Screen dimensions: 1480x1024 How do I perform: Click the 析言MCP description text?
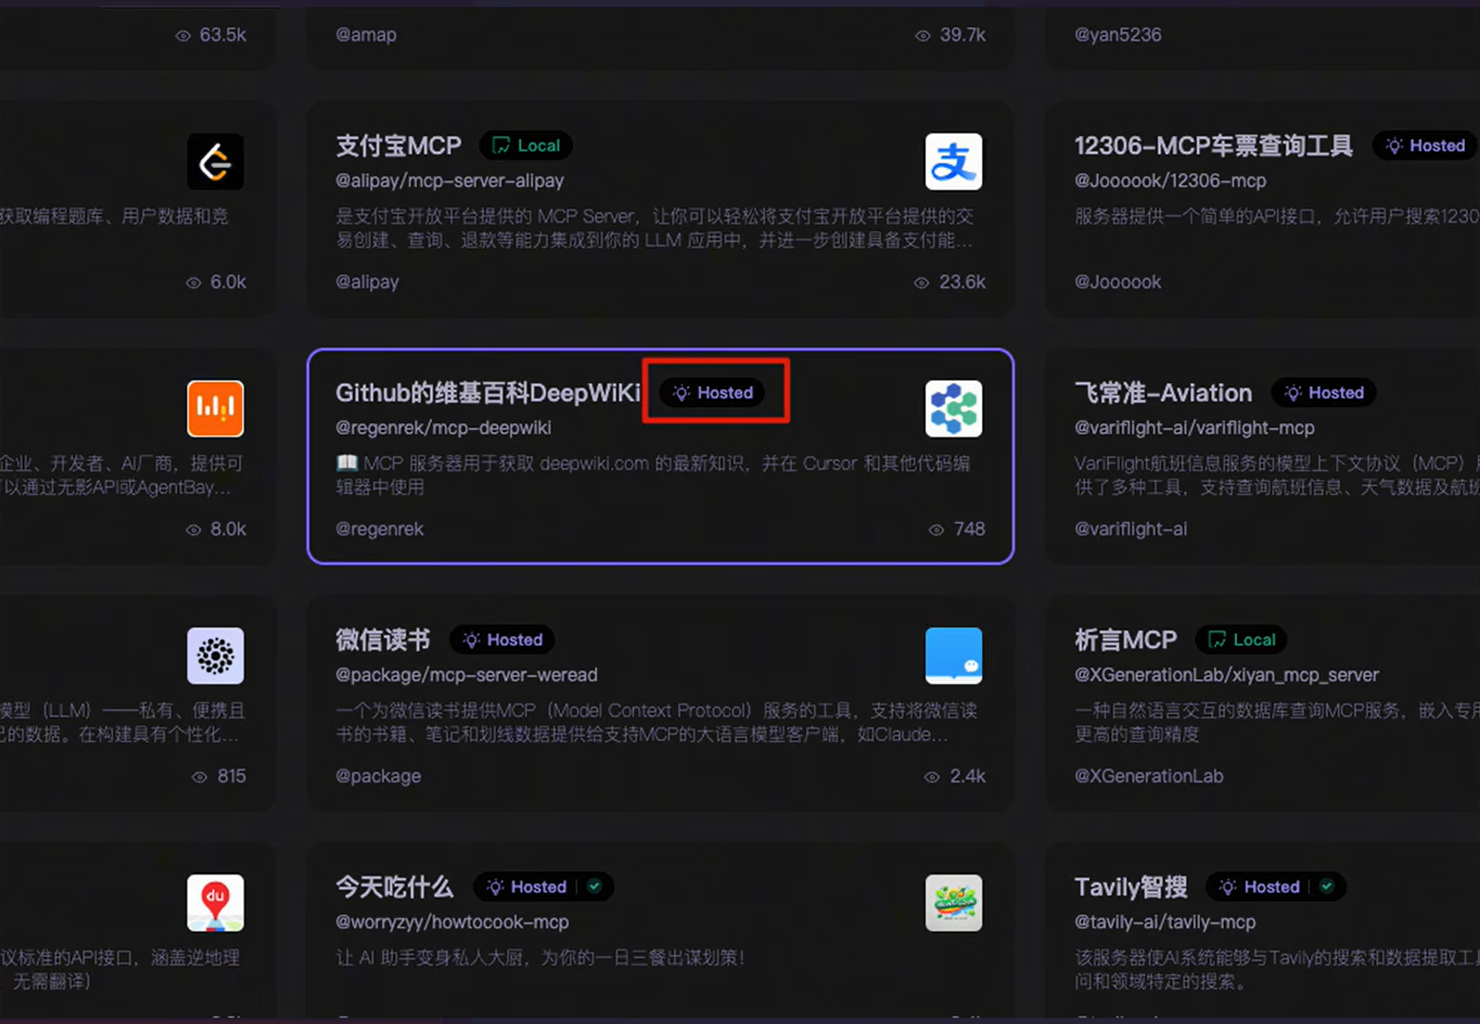(1276, 722)
